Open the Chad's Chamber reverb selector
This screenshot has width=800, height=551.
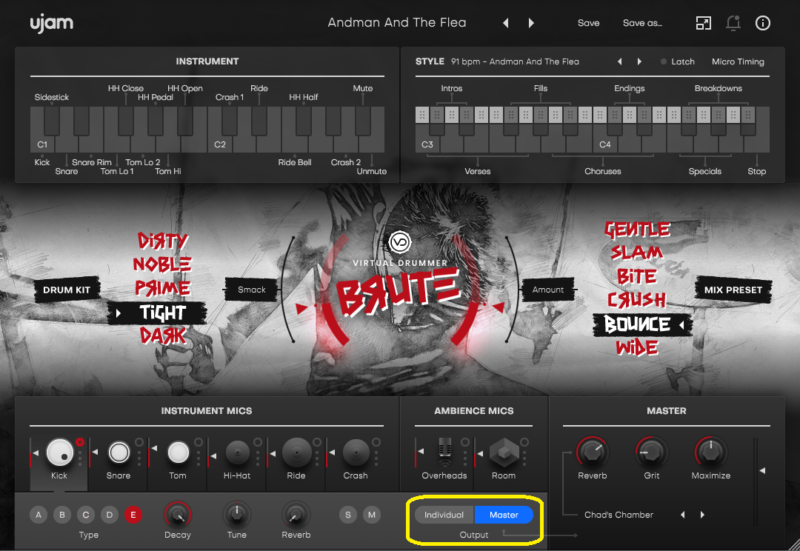click(x=618, y=515)
